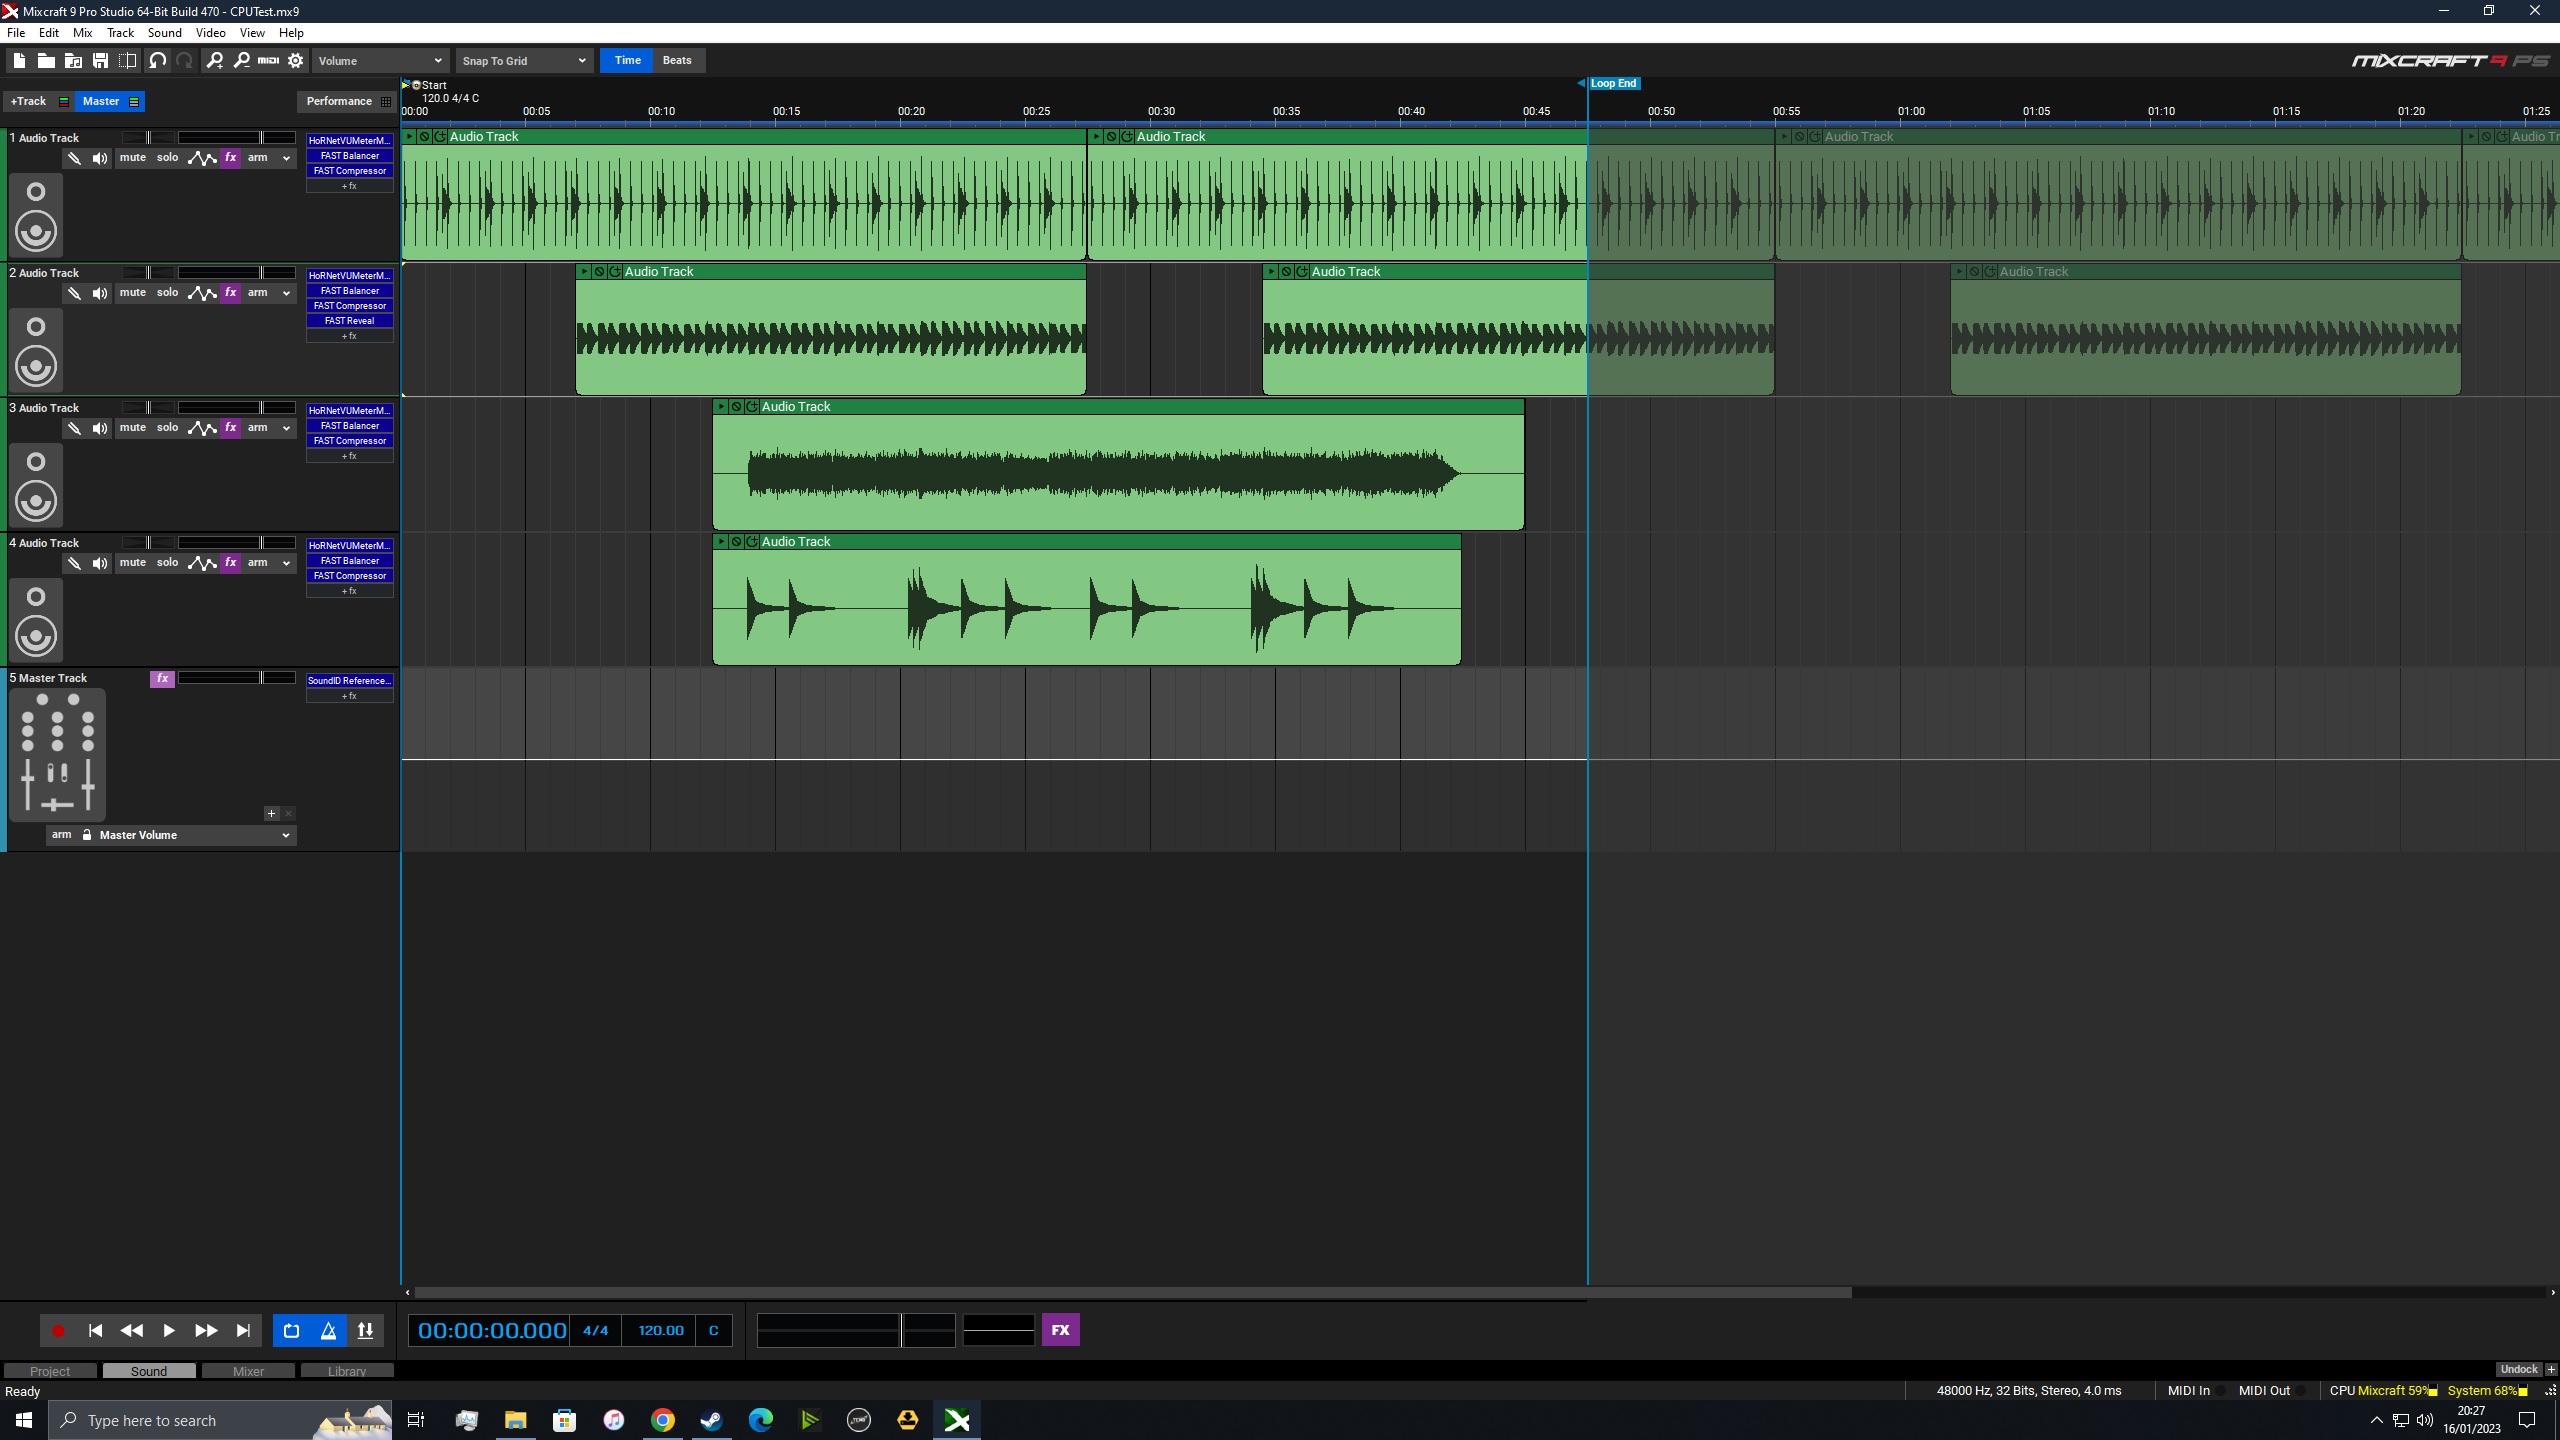Add an automation lane with the plus button

(x=271, y=814)
